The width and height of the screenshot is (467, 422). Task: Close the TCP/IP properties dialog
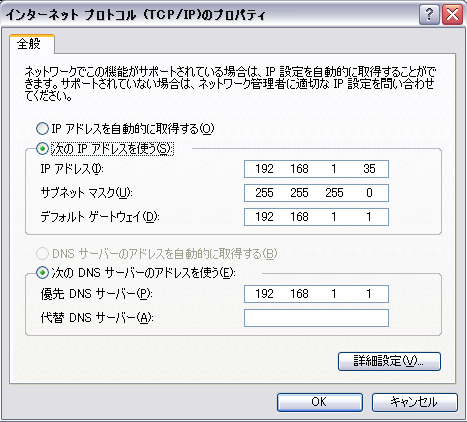(x=452, y=15)
